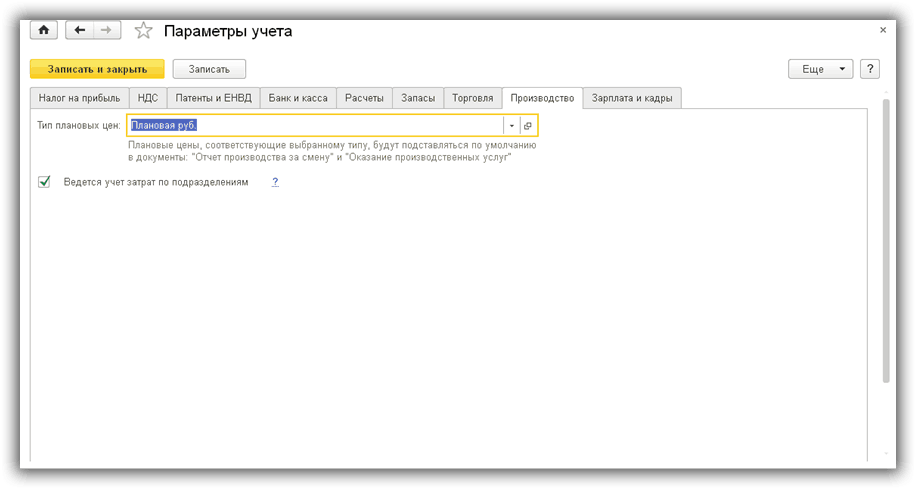This screenshot has width=916, height=489.
Task: Click the Записать button
Action: click(x=209, y=69)
